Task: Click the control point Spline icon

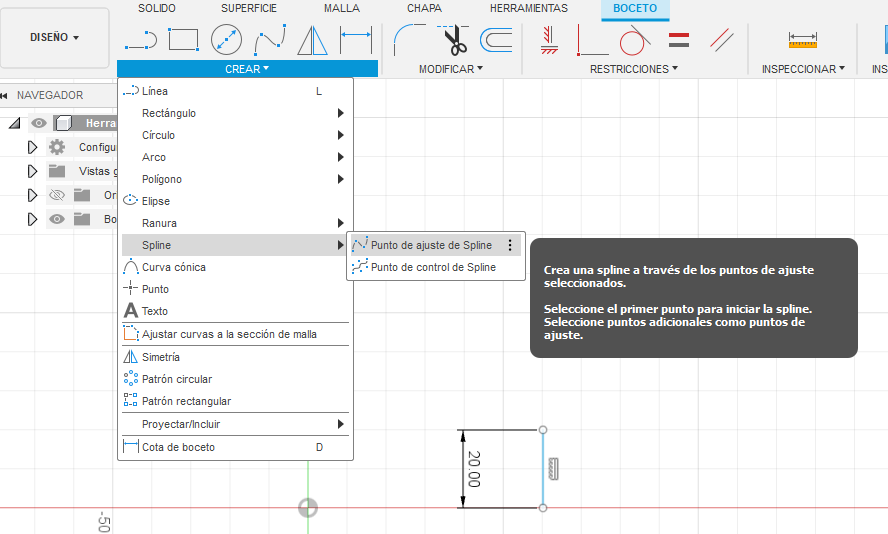Action: (360, 267)
